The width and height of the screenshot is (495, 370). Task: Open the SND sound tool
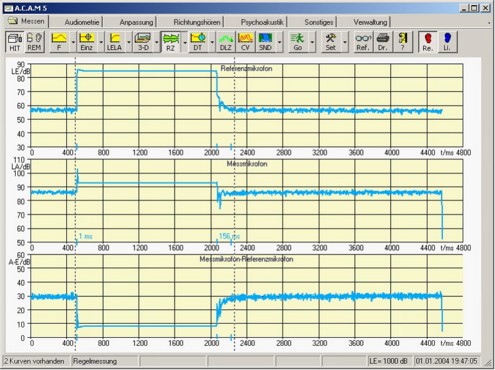pyautogui.click(x=265, y=42)
